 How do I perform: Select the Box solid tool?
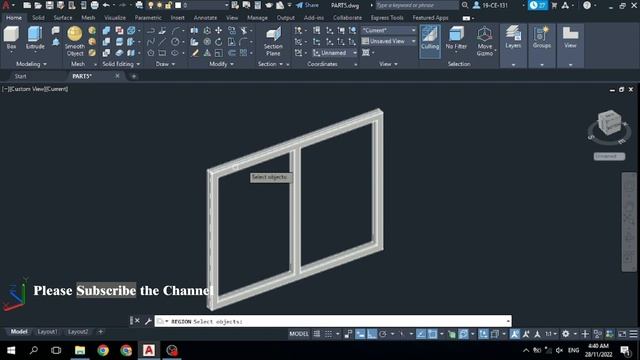11,38
